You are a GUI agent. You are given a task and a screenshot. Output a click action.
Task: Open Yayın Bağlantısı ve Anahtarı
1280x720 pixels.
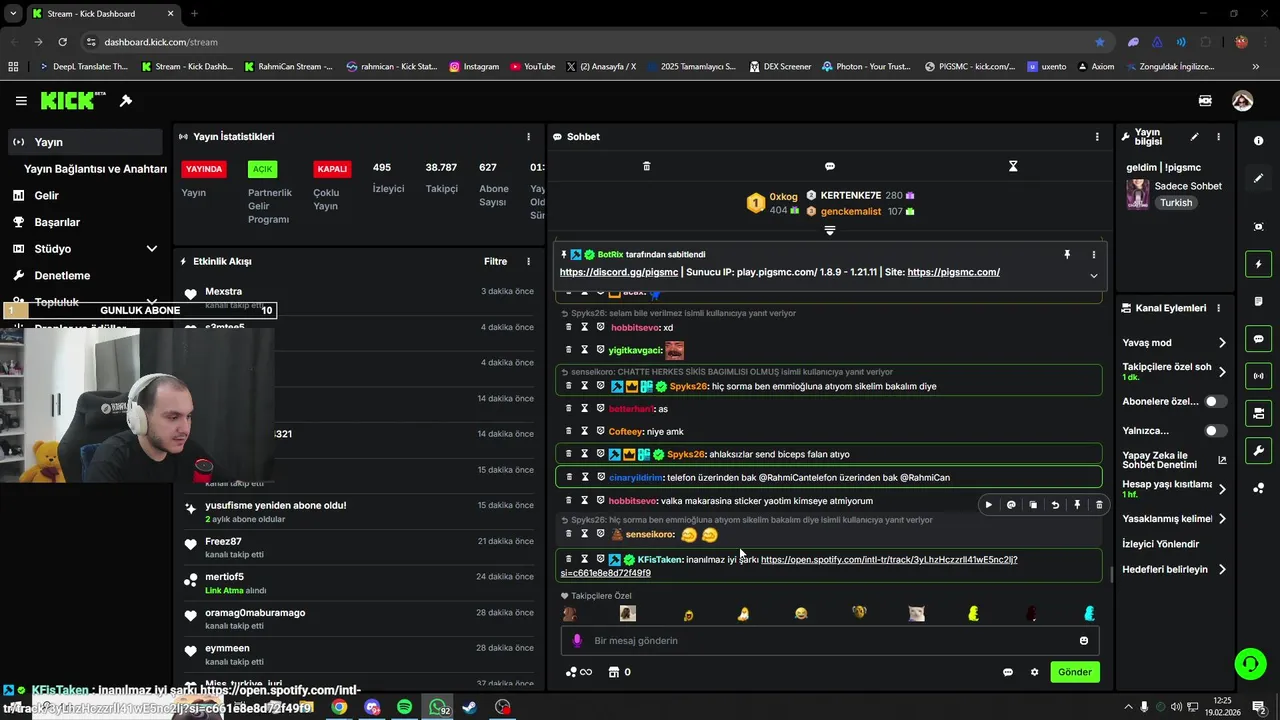point(95,169)
